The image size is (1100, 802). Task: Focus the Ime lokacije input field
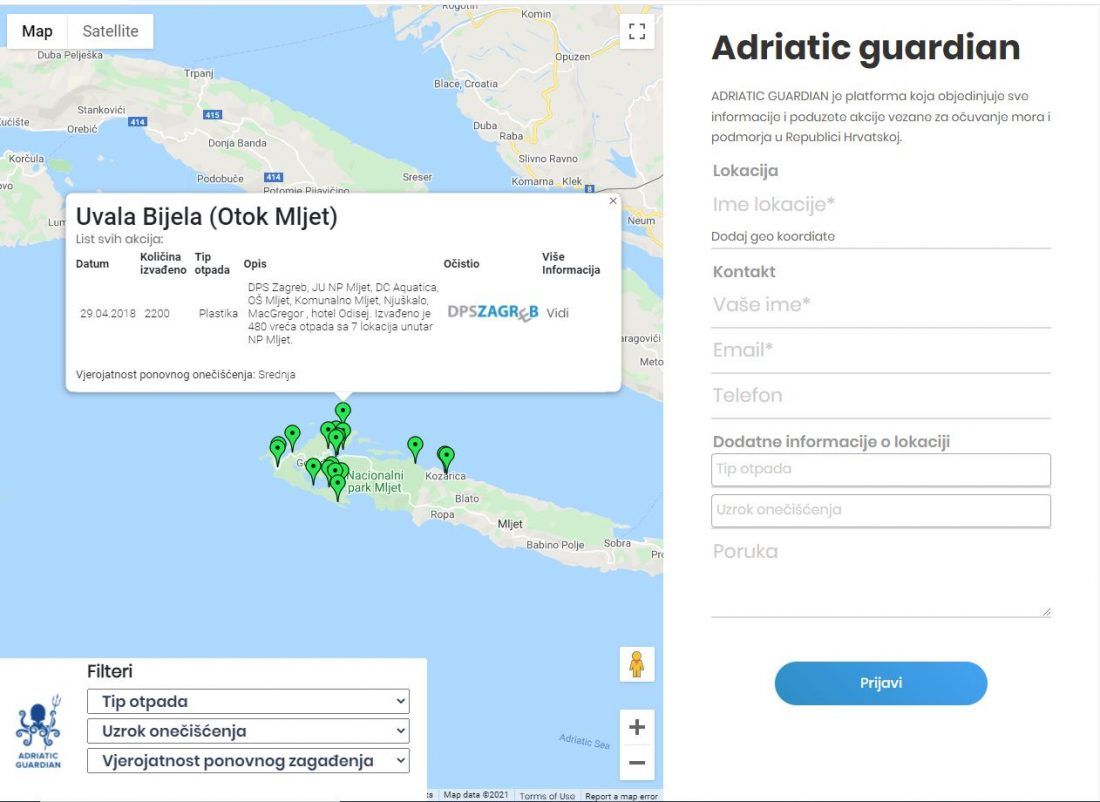click(880, 205)
